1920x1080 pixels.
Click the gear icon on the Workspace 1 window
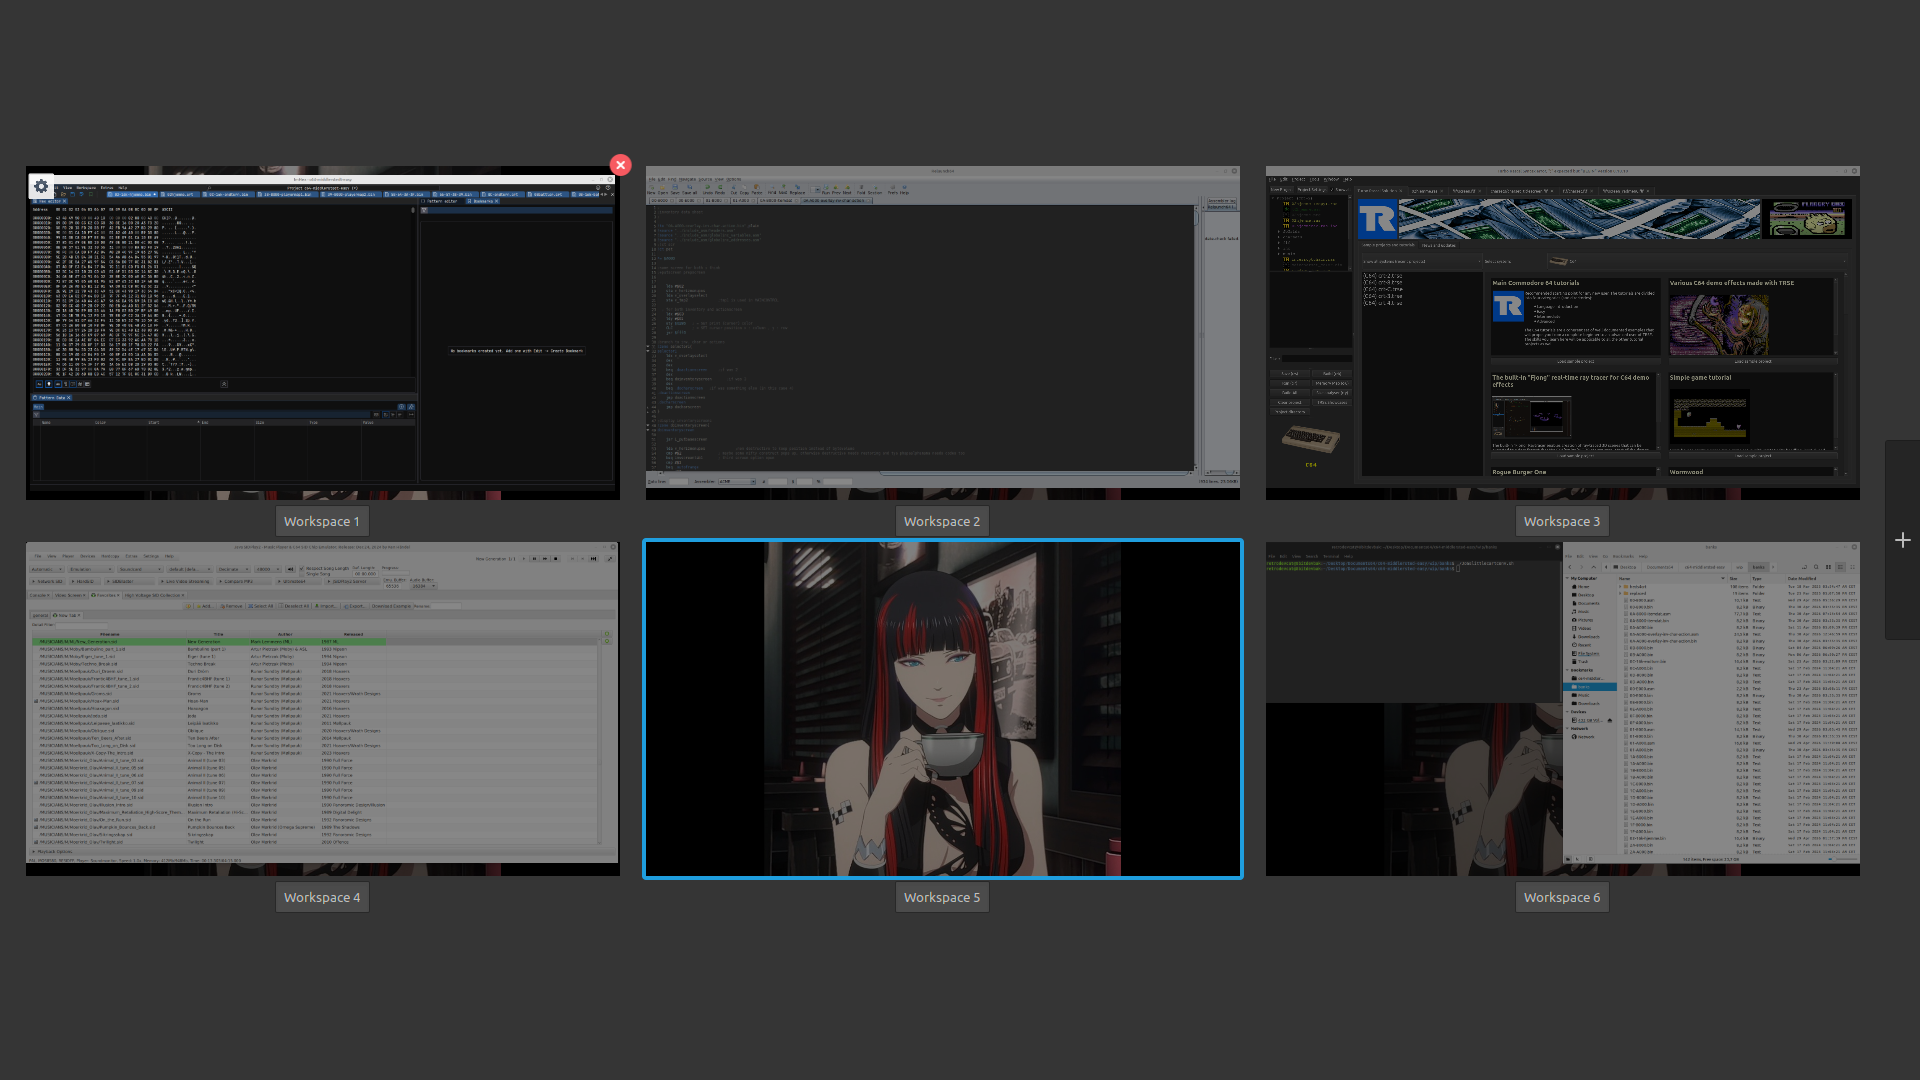tap(41, 186)
